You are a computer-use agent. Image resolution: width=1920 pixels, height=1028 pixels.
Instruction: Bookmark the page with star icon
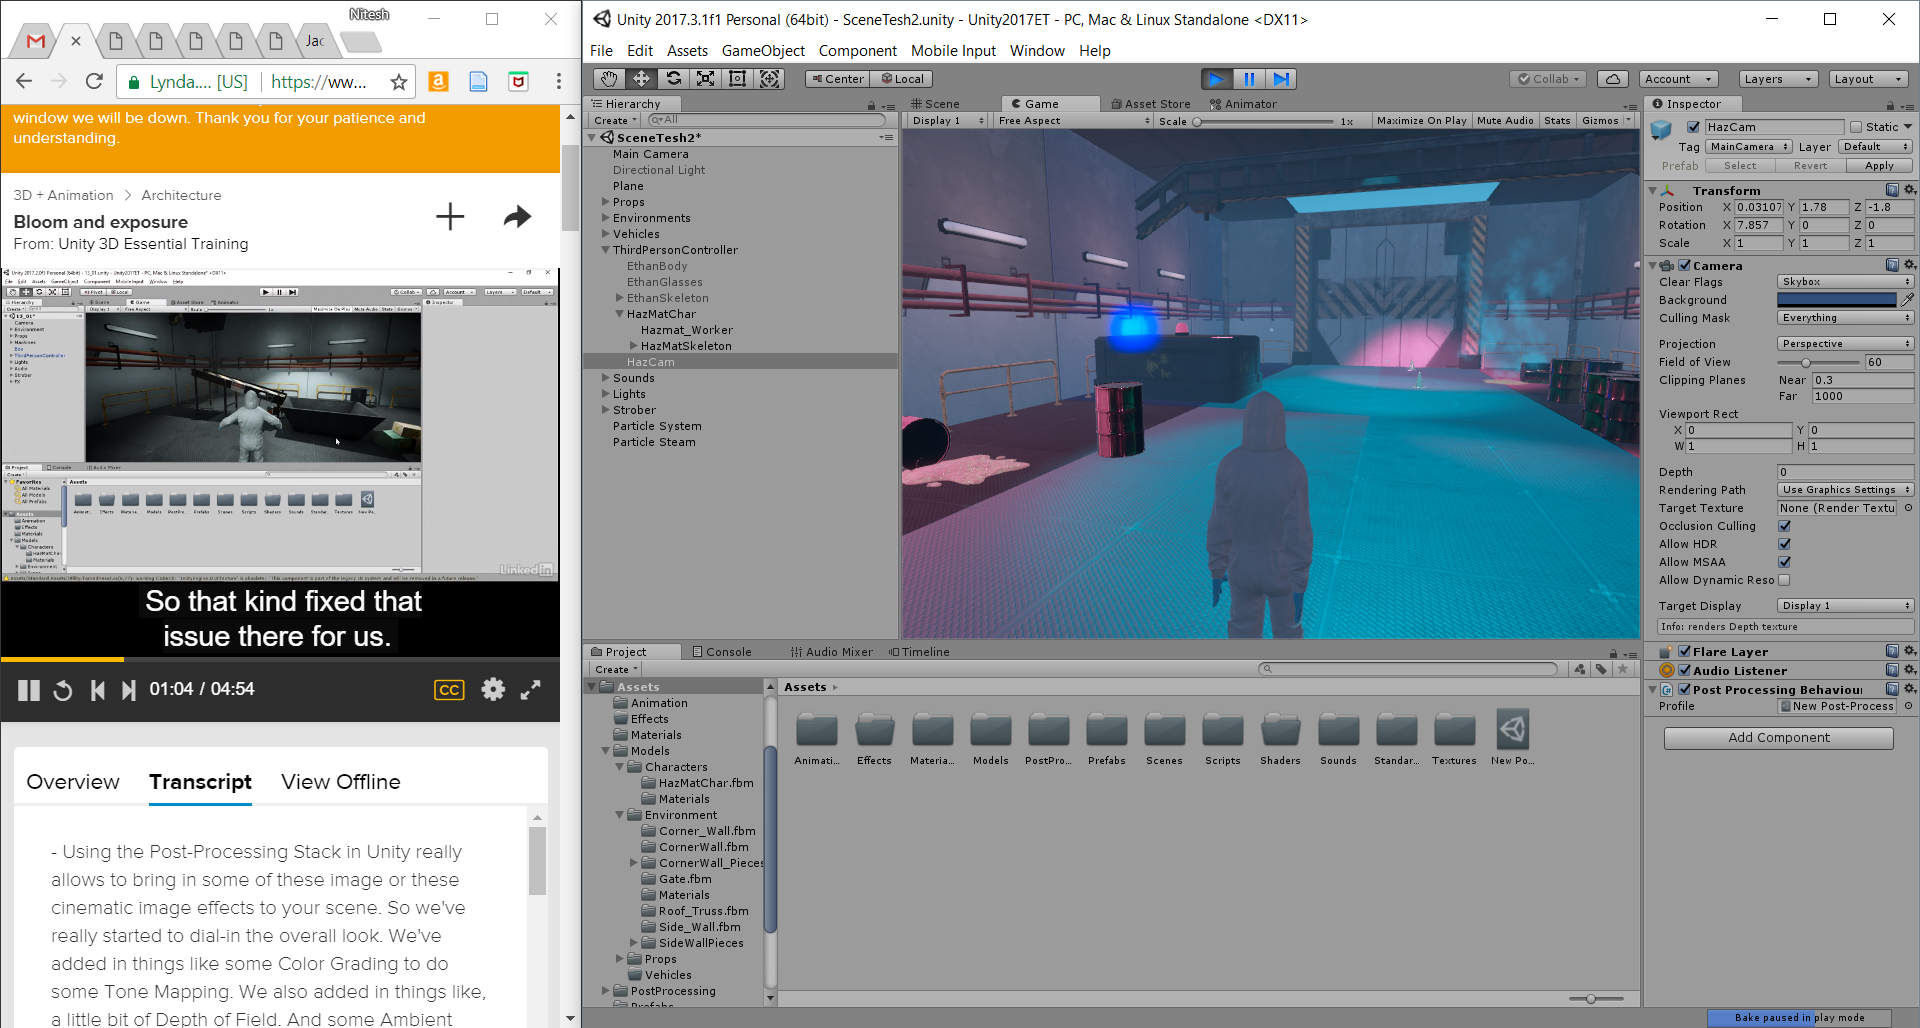tap(398, 82)
